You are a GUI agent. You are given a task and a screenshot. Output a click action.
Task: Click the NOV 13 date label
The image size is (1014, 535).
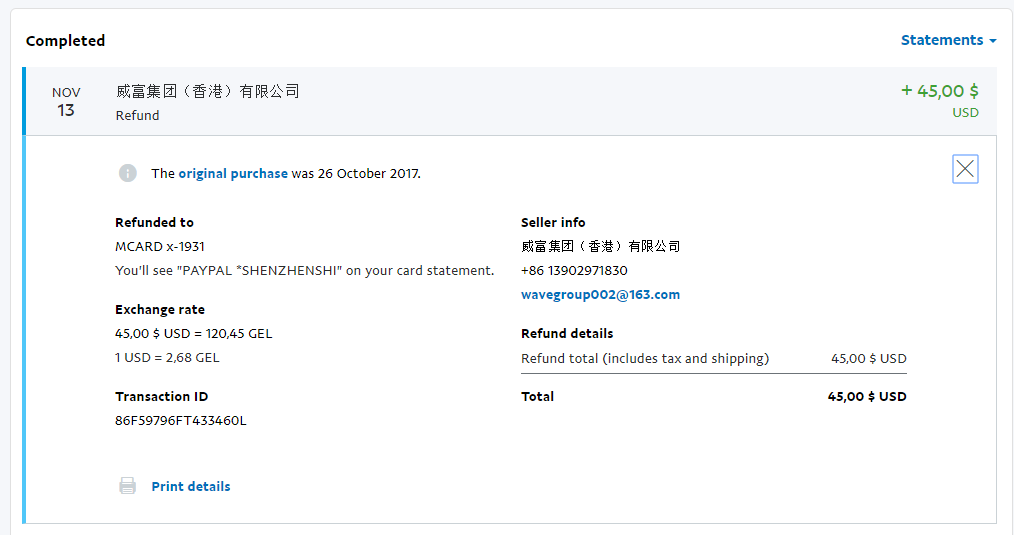[66, 102]
